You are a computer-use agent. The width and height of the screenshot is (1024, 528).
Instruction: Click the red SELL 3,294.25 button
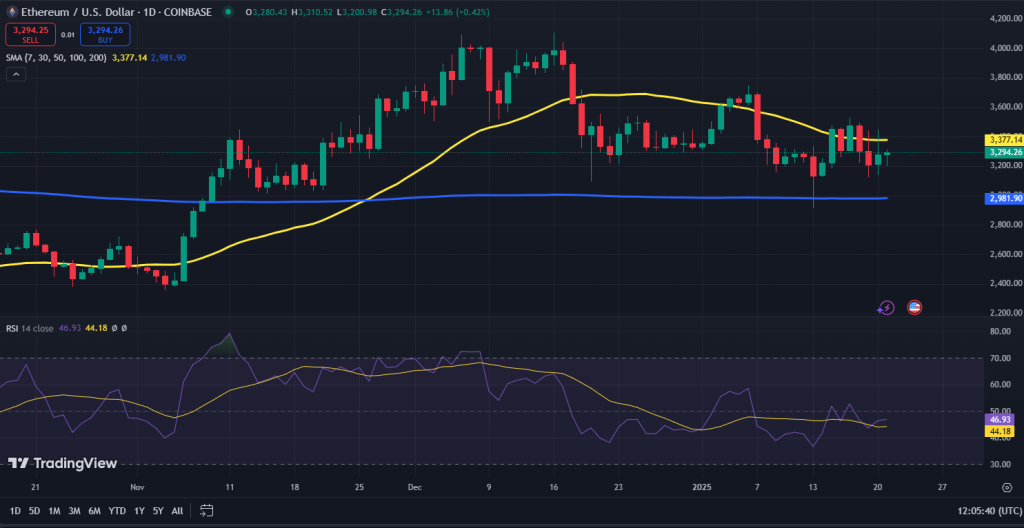tap(31, 35)
